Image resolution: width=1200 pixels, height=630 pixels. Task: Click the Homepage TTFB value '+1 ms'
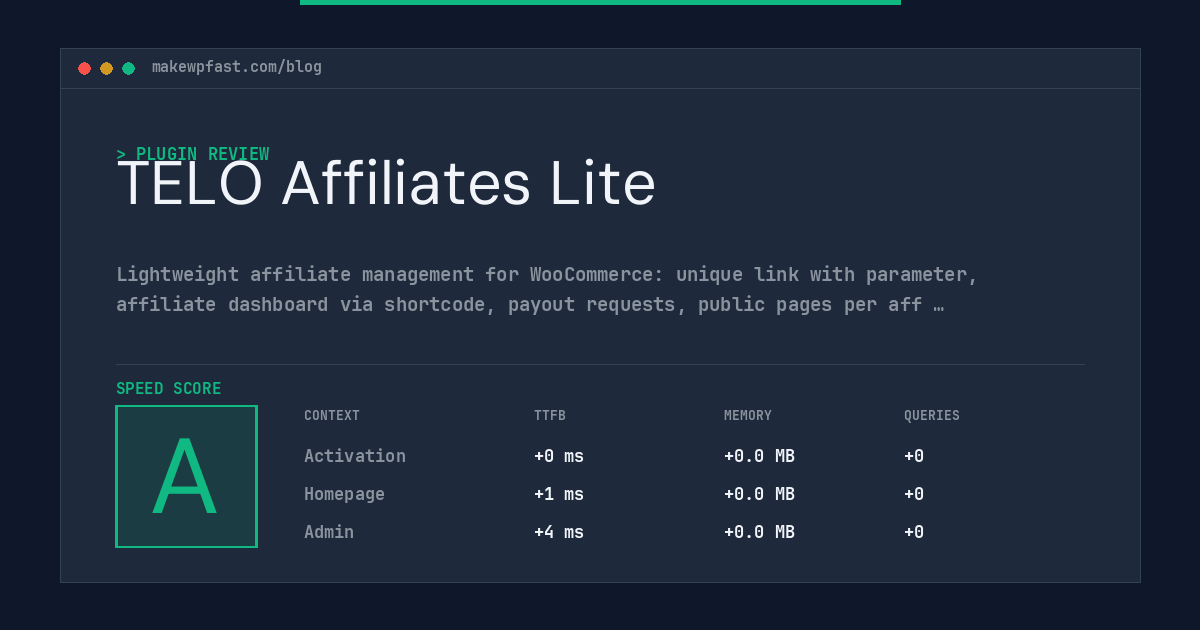point(559,494)
